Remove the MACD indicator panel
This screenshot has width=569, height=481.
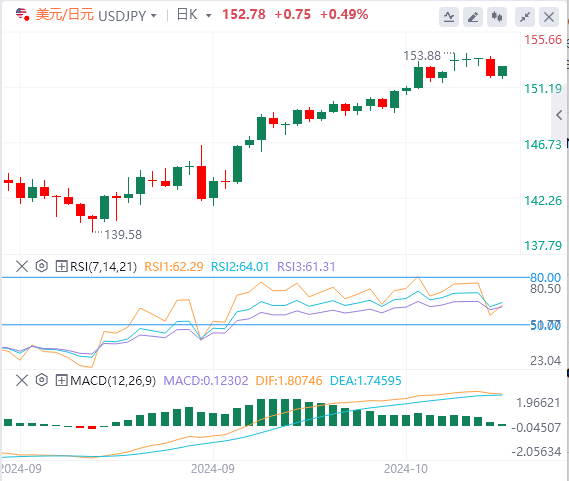[22, 380]
